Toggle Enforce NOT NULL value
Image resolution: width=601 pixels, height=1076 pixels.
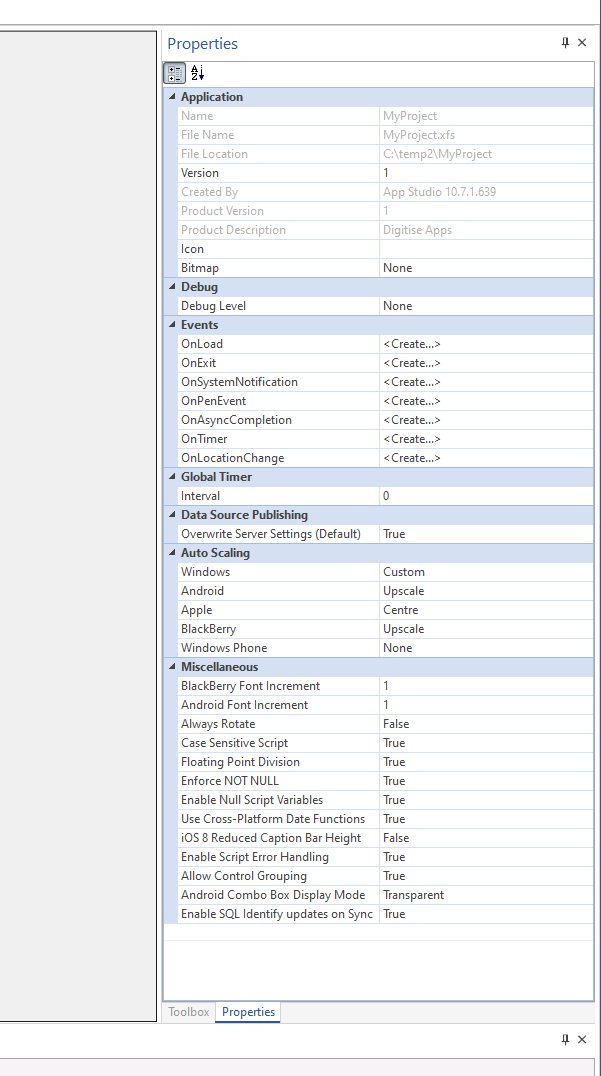click(x=486, y=781)
